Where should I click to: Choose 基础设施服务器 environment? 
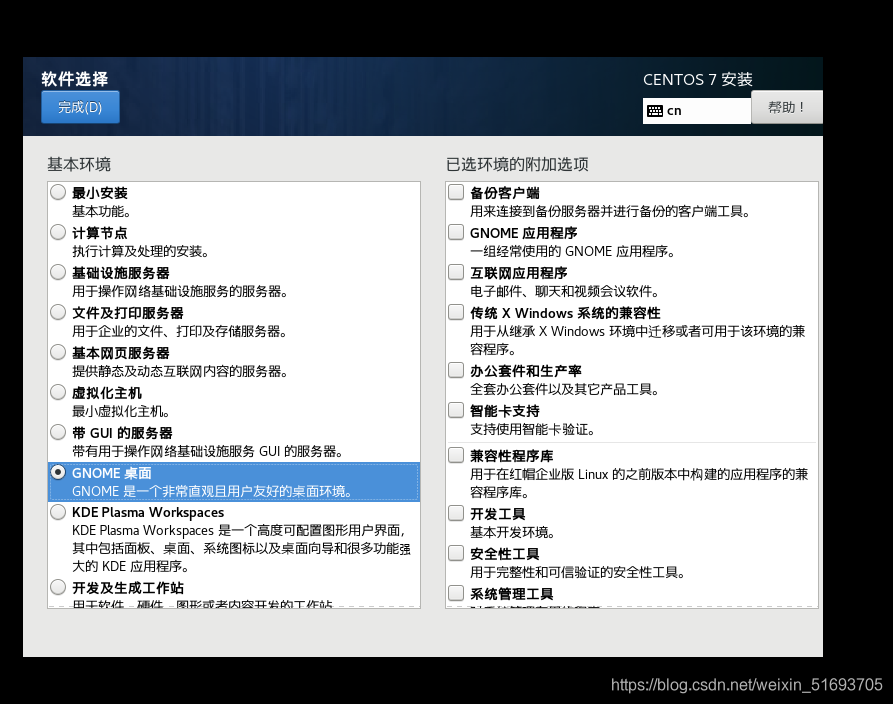58,272
